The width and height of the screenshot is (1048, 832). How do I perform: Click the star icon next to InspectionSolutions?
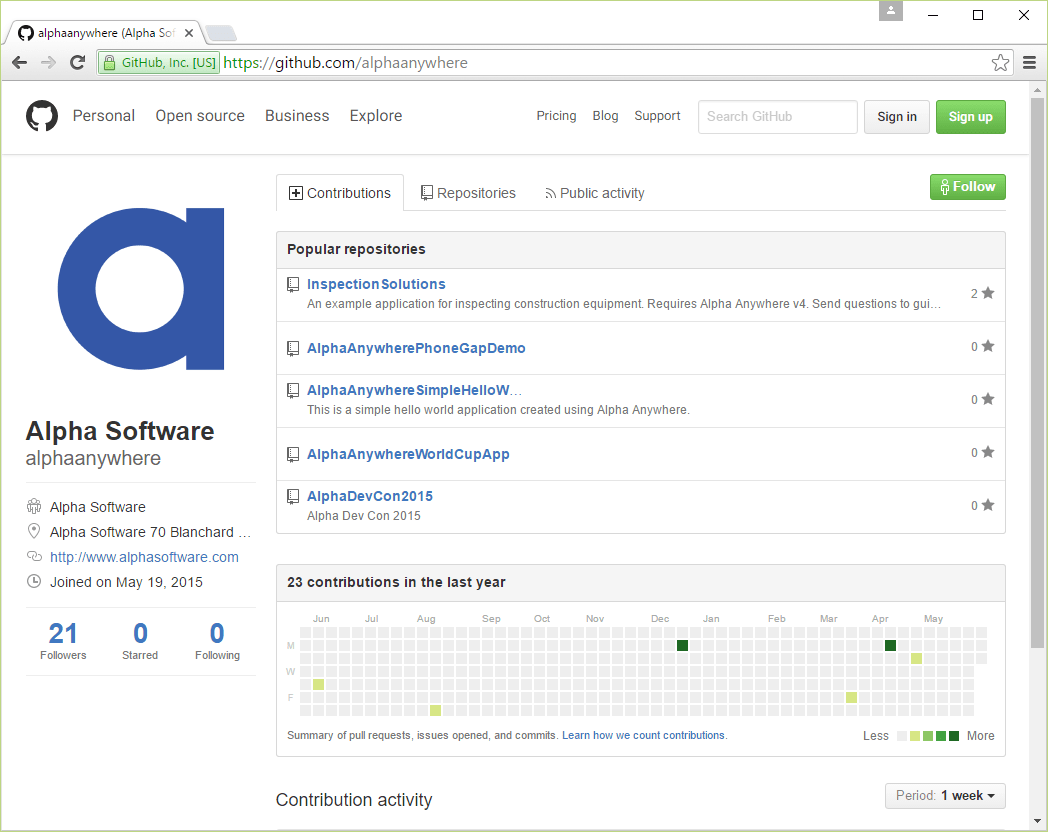(x=987, y=293)
